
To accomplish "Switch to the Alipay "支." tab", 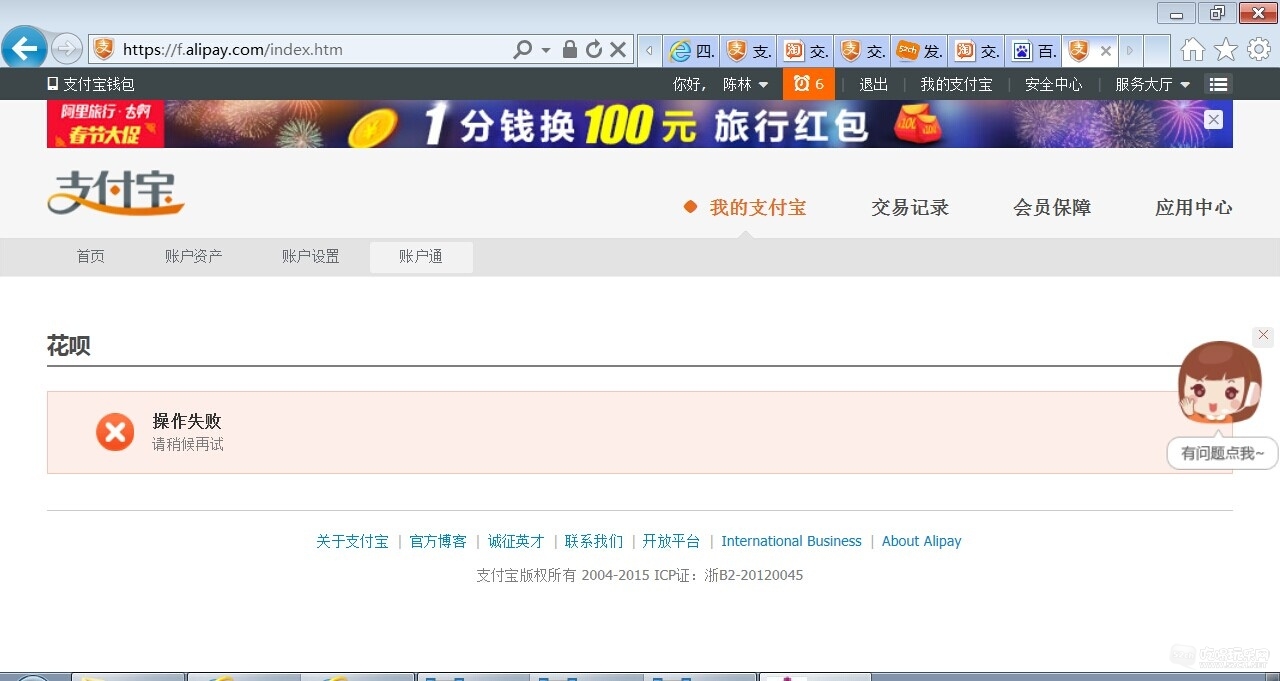I will (x=748, y=50).
